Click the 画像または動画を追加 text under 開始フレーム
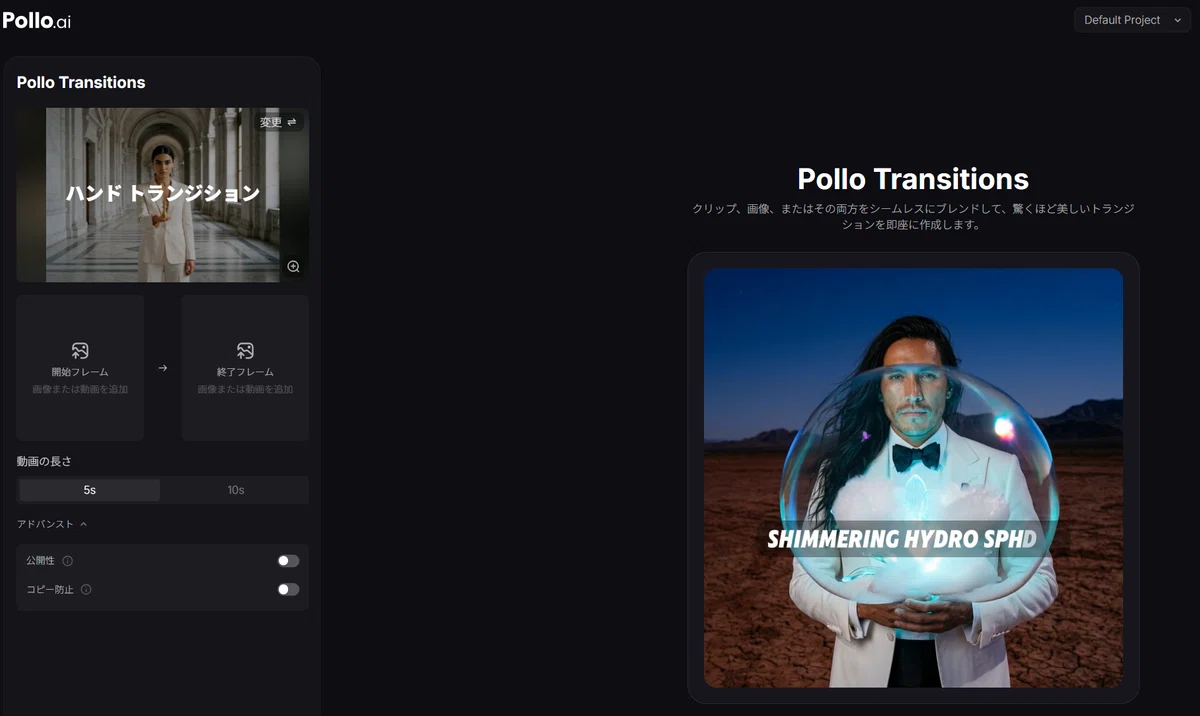1200x716 pixels. point(80,389)
